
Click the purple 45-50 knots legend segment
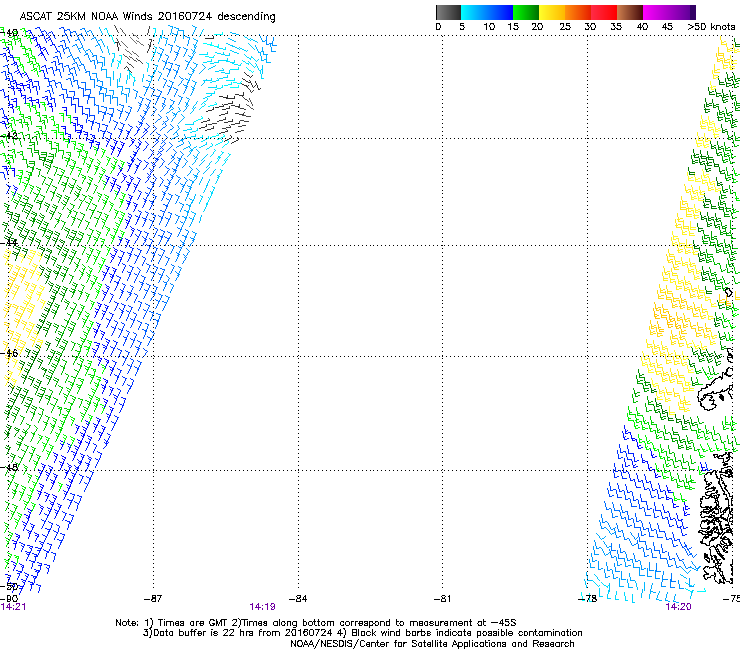[x=682, y=12]
